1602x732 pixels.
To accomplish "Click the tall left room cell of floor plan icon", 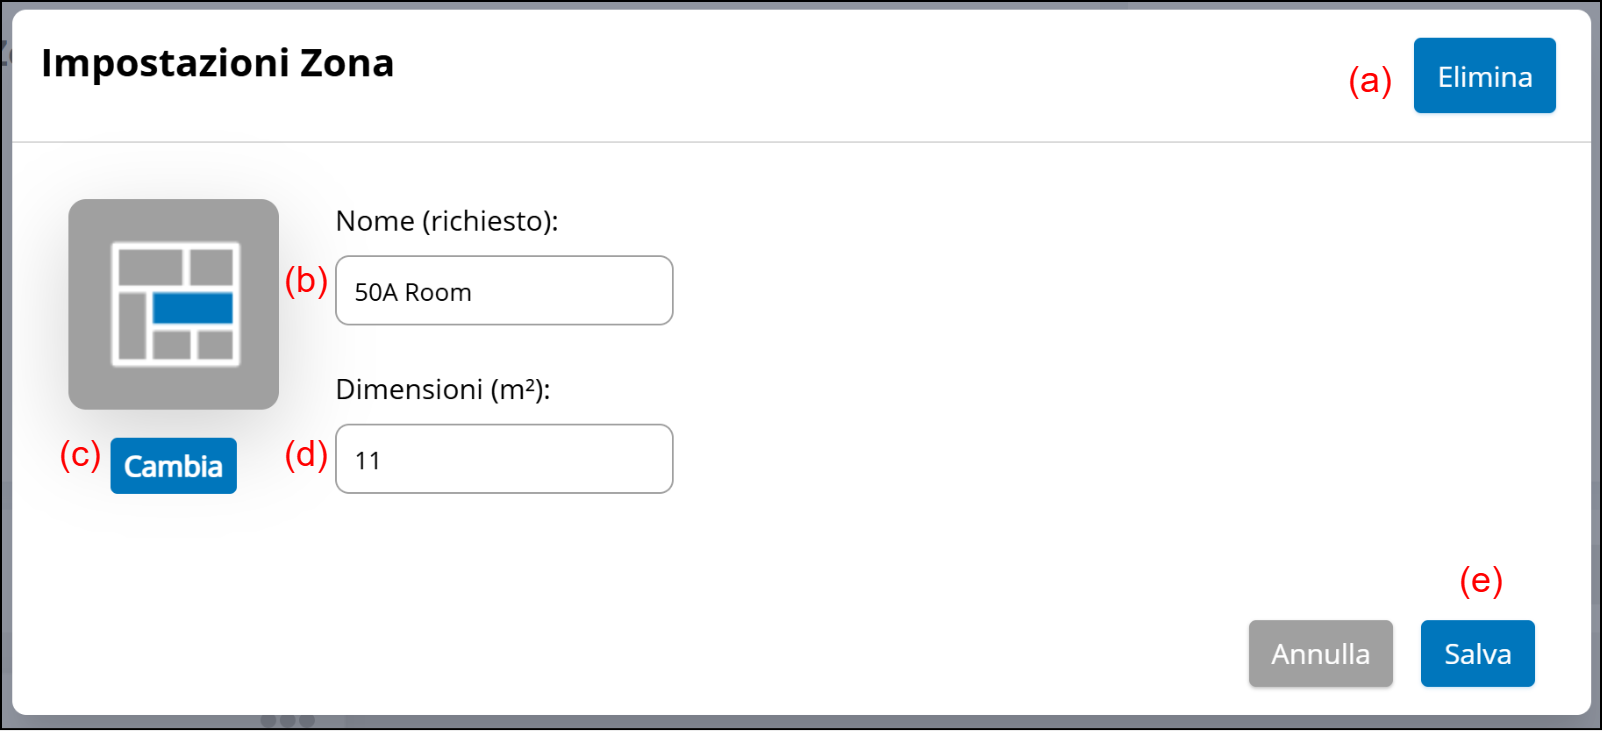I will [x=132, y=325].
